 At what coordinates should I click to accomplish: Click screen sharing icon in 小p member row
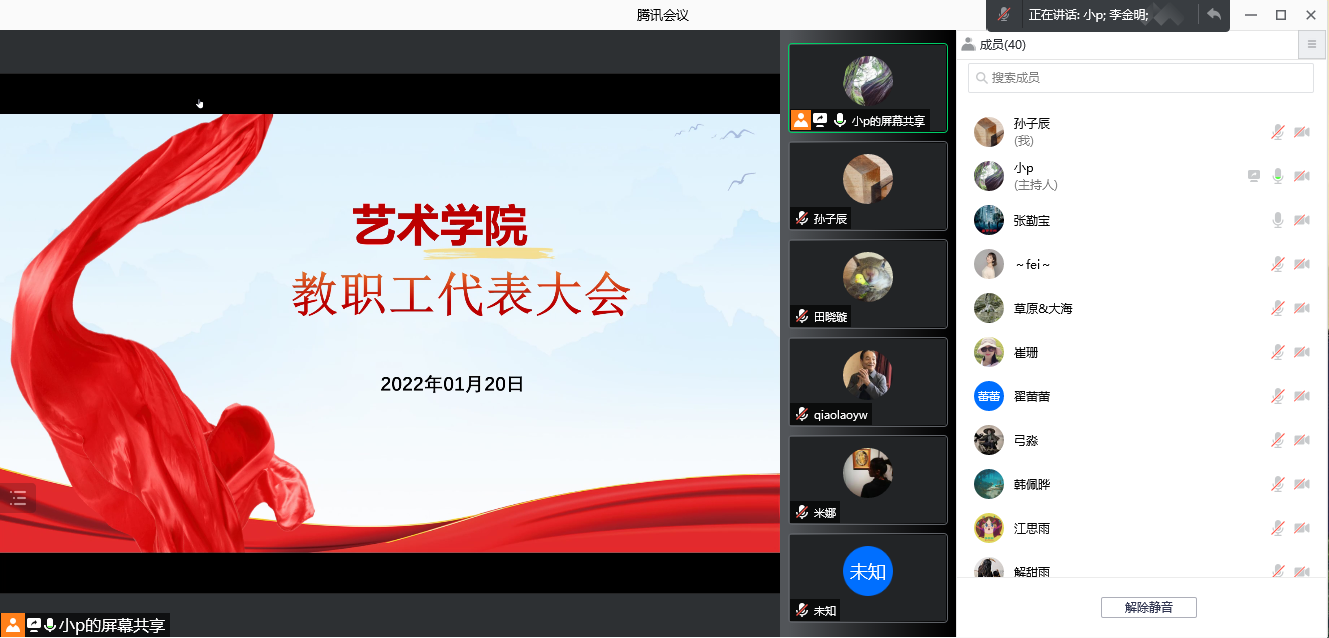pyautogui.click(x=1254, y=176)
